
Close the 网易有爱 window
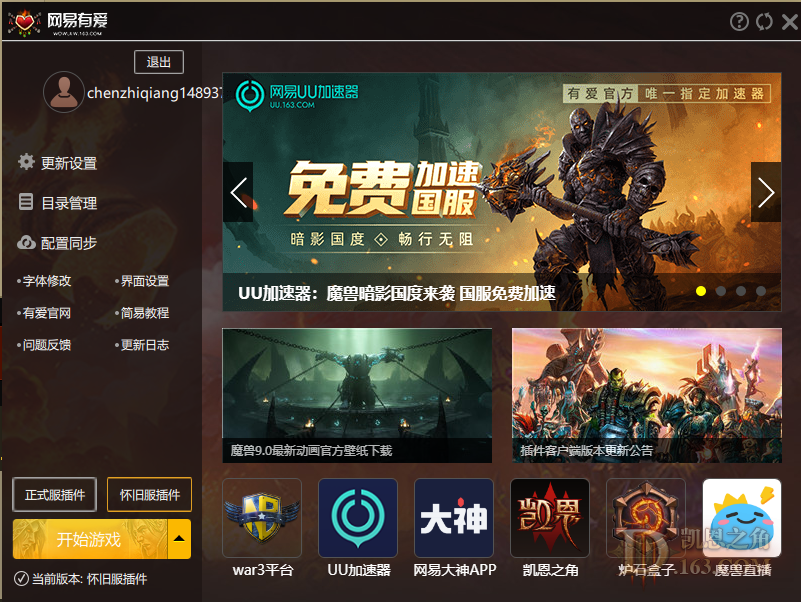click(790, 21)
